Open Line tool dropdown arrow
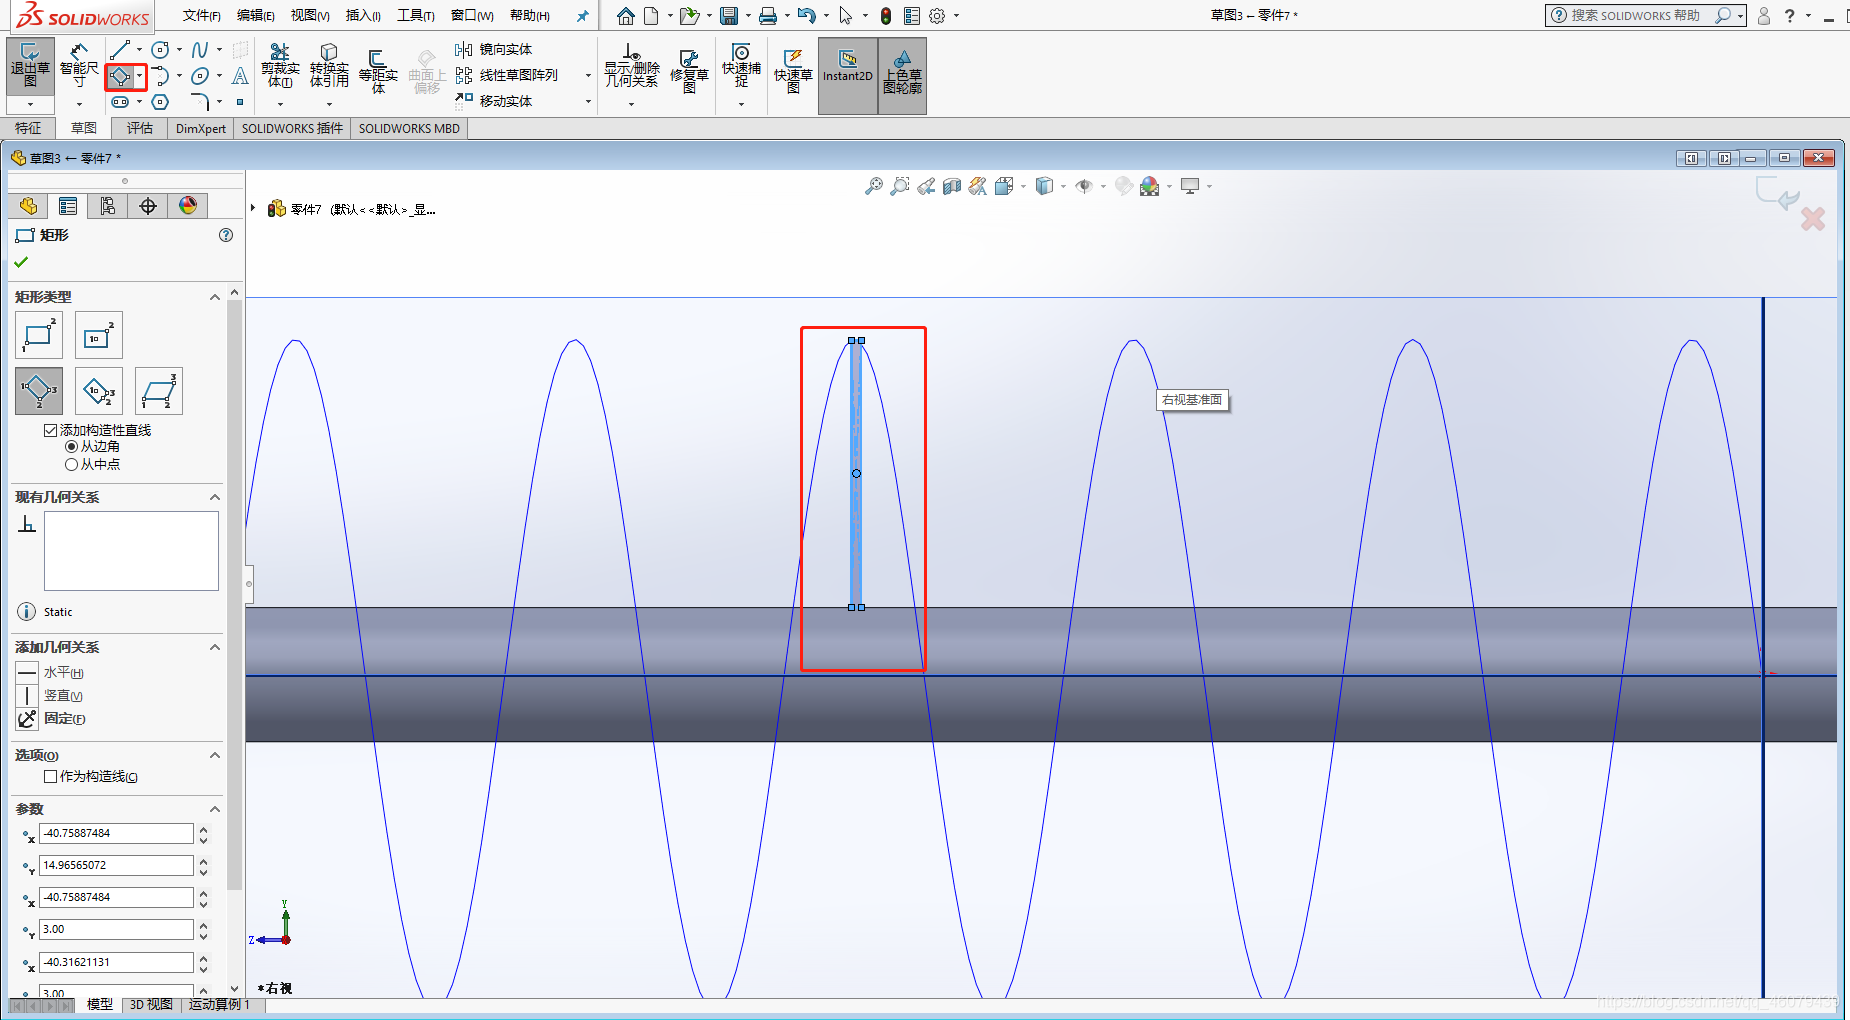Viewport: 1850px width, 1020px height. pos(139,49)
